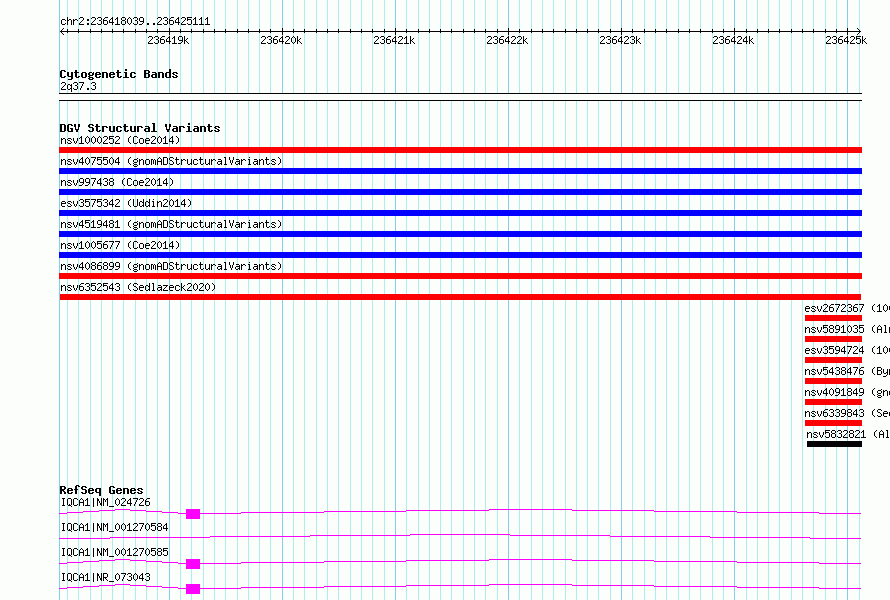Open the nsv1005677 (Coe2014) label
Screen dimensions: 890x600
coord(120,245)
